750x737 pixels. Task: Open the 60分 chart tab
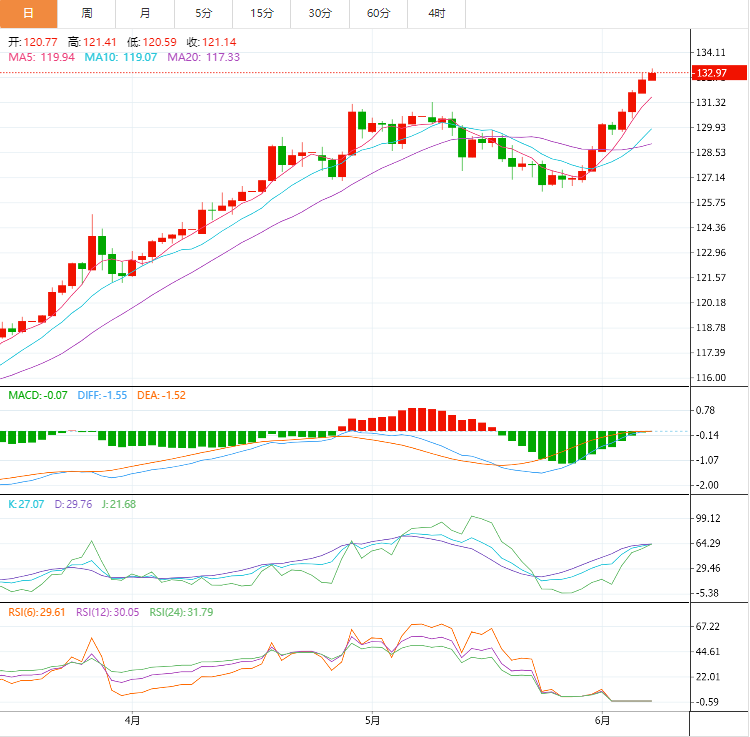379,13
